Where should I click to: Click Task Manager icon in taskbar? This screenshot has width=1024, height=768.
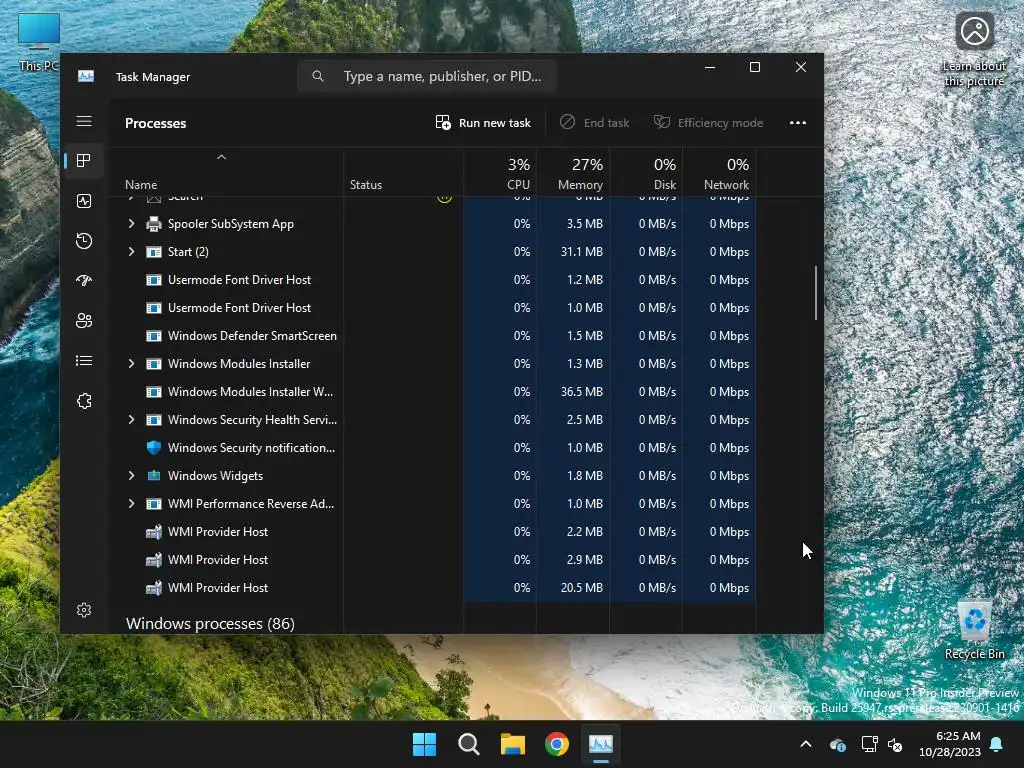click(x=601, y=744)
